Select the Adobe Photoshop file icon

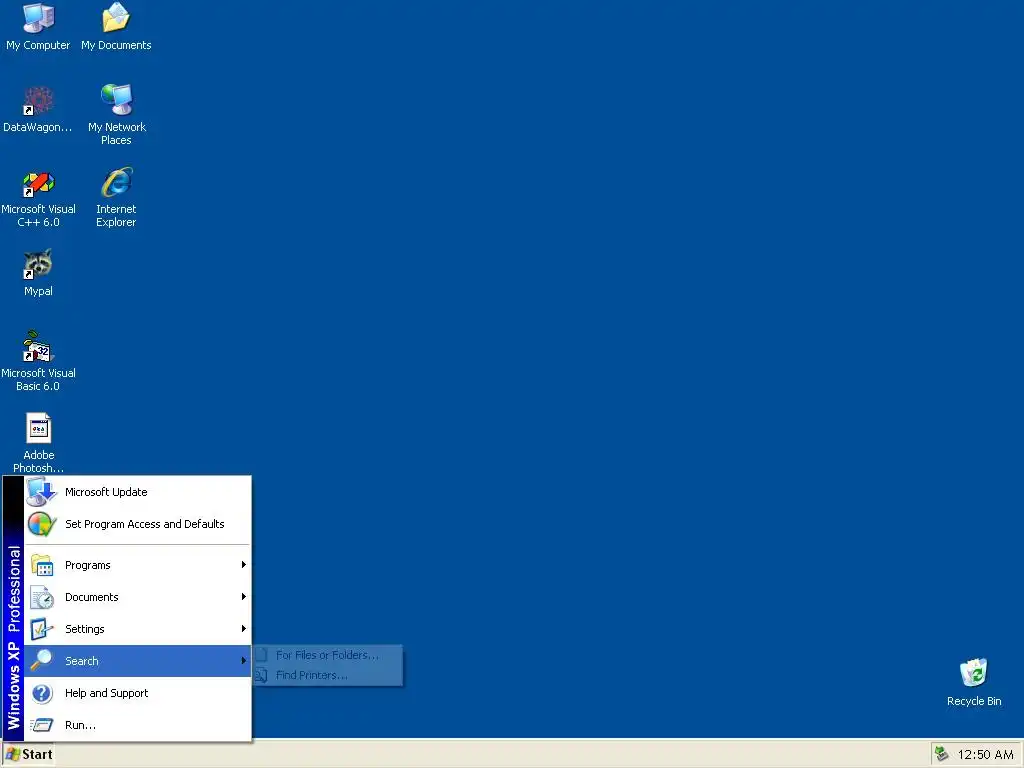(x=39, y=428)
